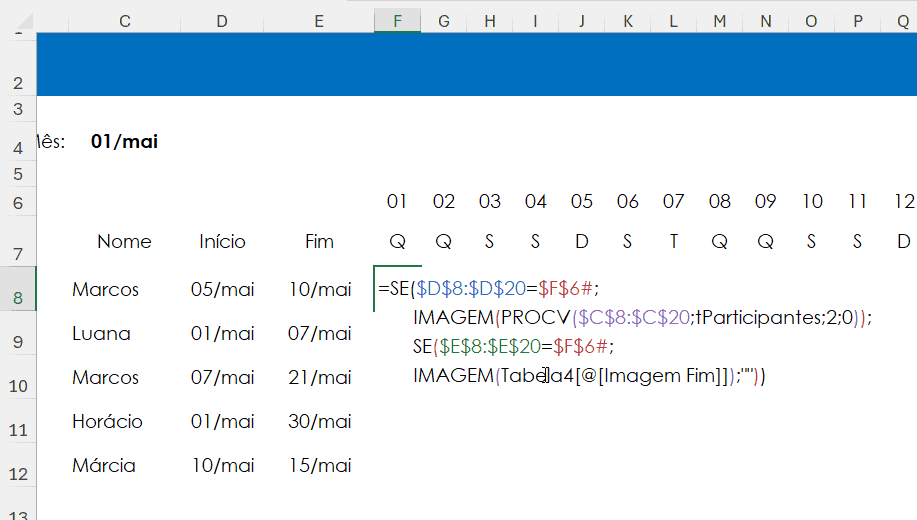917x520 pixels.
Task: Select row 8 header
Action: click(18, 288)
